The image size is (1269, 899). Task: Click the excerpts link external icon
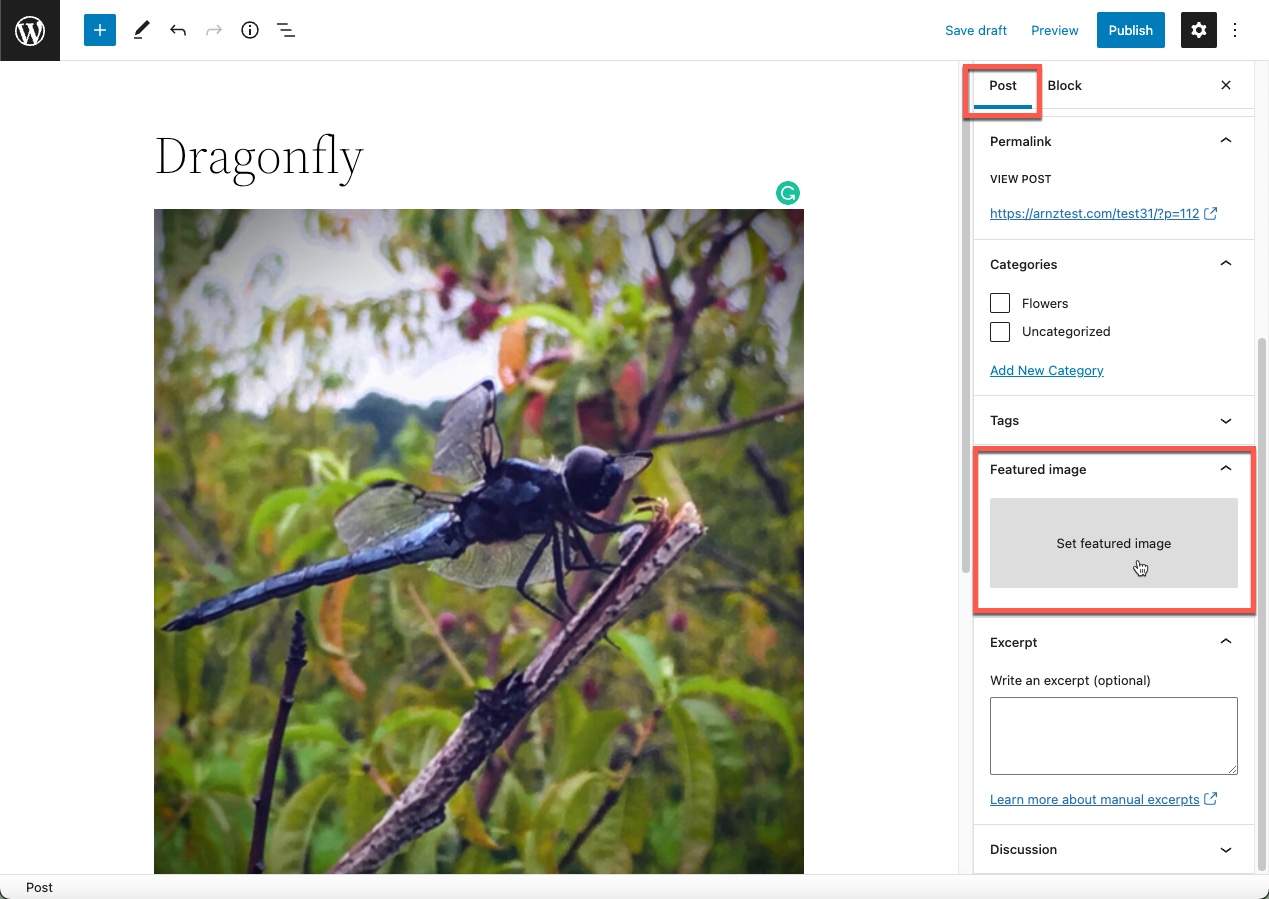click(1211, 799)
